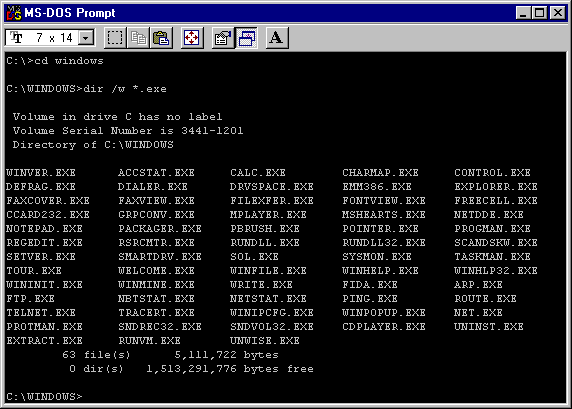Image resolution: width=572 pixels, height=409 pixels.
Task: Click the MS-DOS Prompt title bar text
Action: point(70,13)
